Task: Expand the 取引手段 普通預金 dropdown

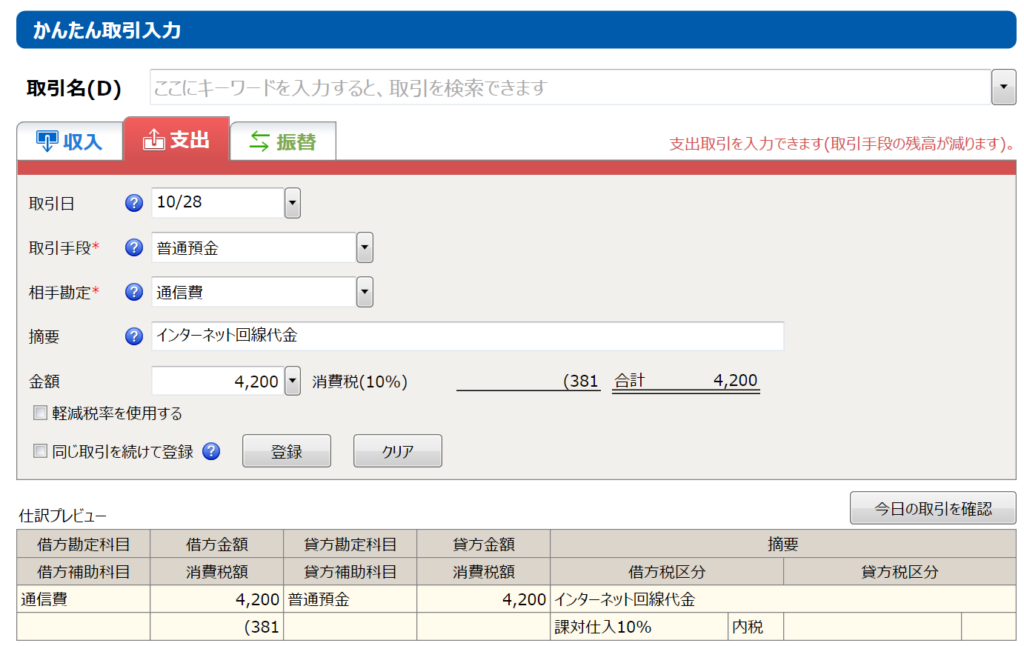Action: click(364, 248)
